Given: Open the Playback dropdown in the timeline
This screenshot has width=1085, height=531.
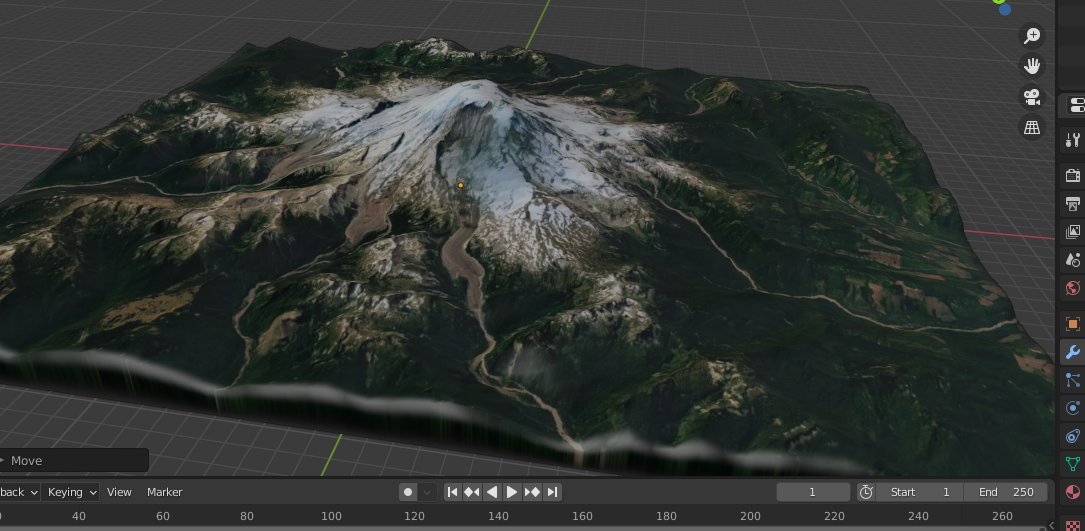Looking at the screenshot, I should [x=18, y=492].
